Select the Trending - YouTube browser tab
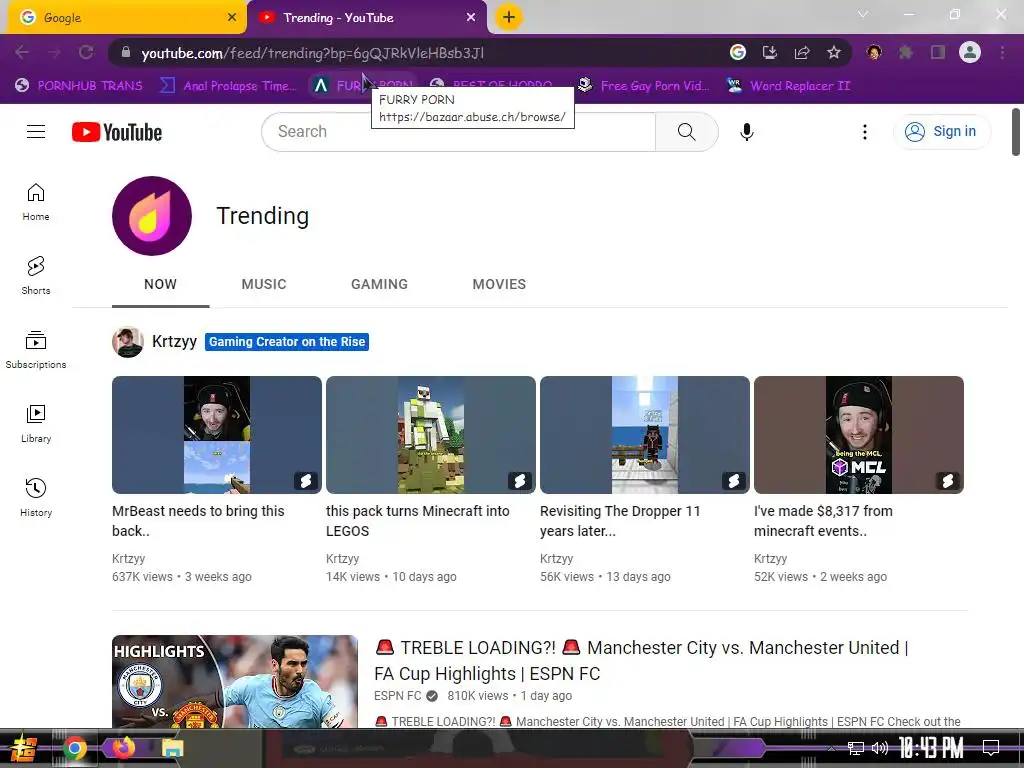This screenshot has width=1024, height=768. tap(368, 18)
